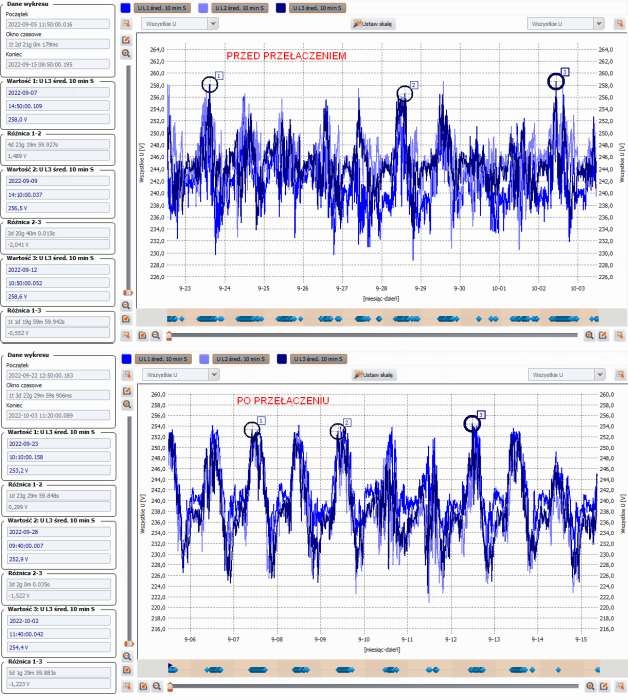Click the upper panel's Koniec end date field
628x700 pixels.
coord(58,64)
